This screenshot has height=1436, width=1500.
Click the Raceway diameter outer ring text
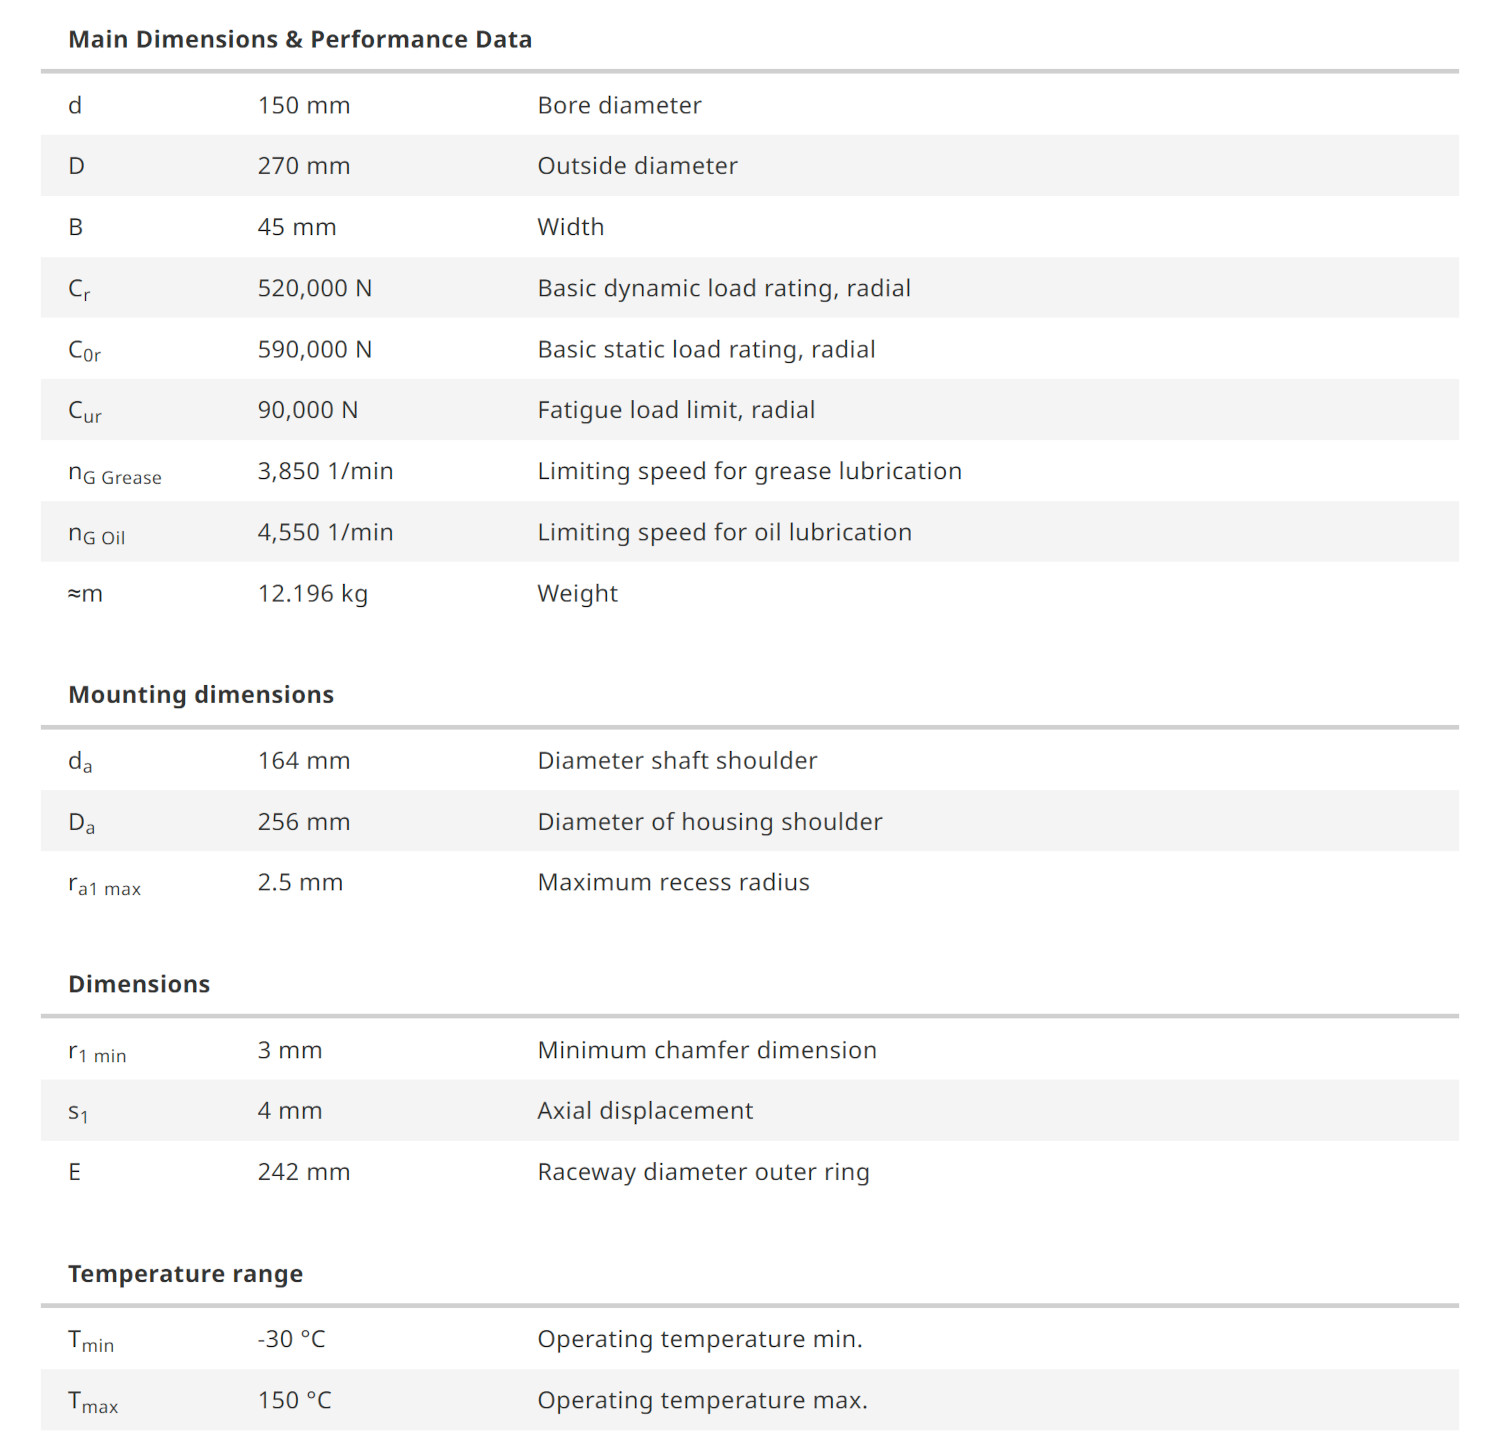pos(703,1172)
